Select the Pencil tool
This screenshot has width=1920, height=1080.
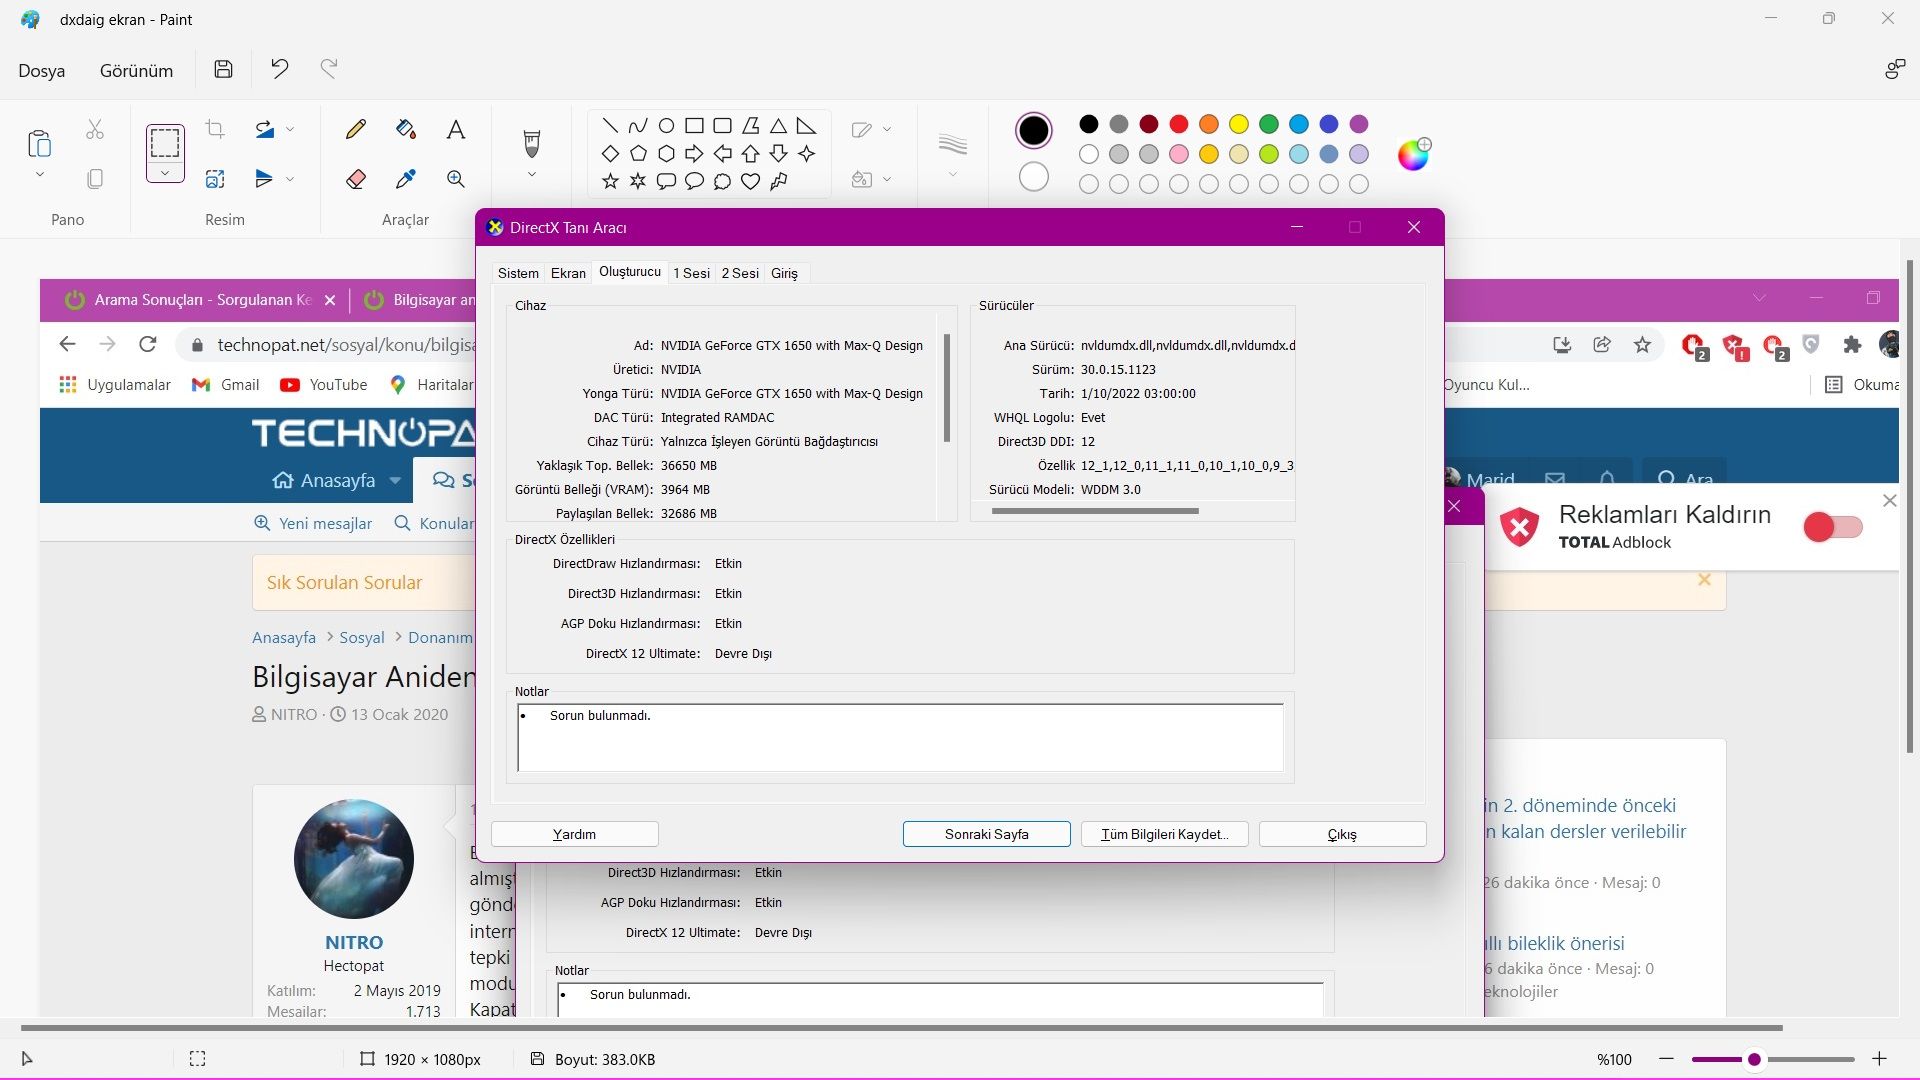(355, 129)
